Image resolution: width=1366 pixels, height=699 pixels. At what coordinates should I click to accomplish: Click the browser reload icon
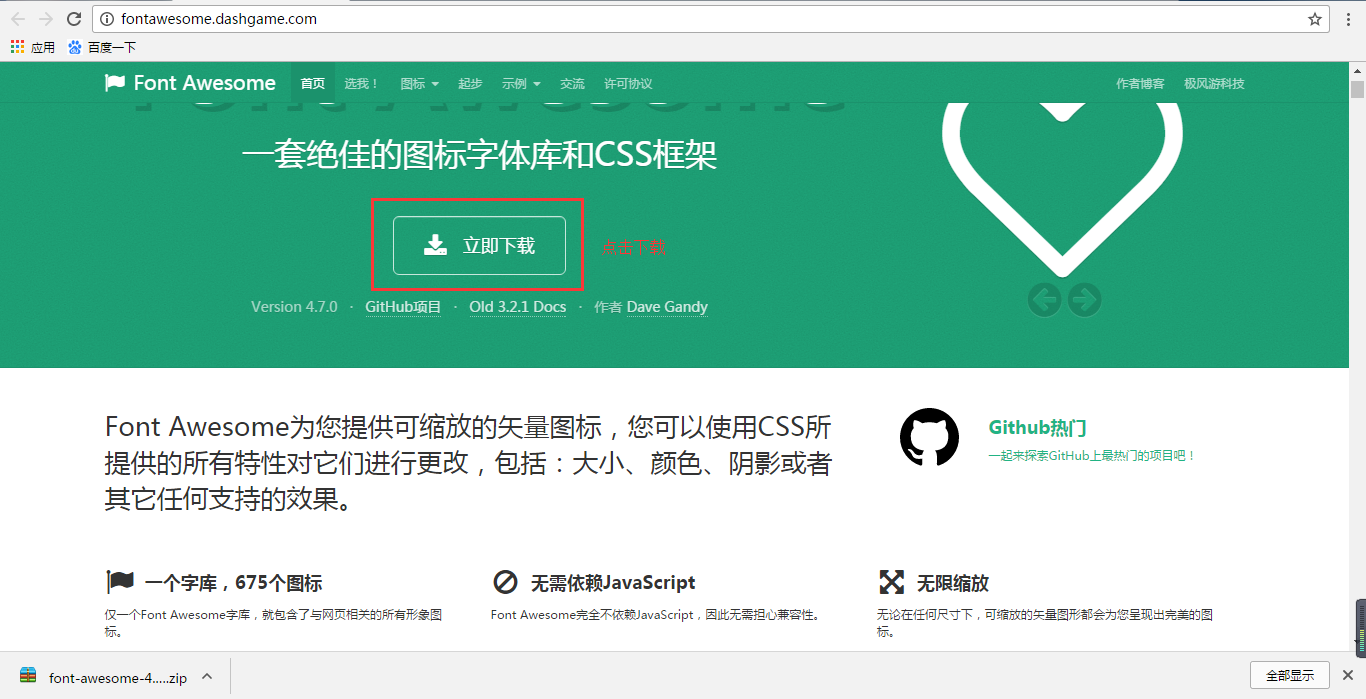[74, 19]
